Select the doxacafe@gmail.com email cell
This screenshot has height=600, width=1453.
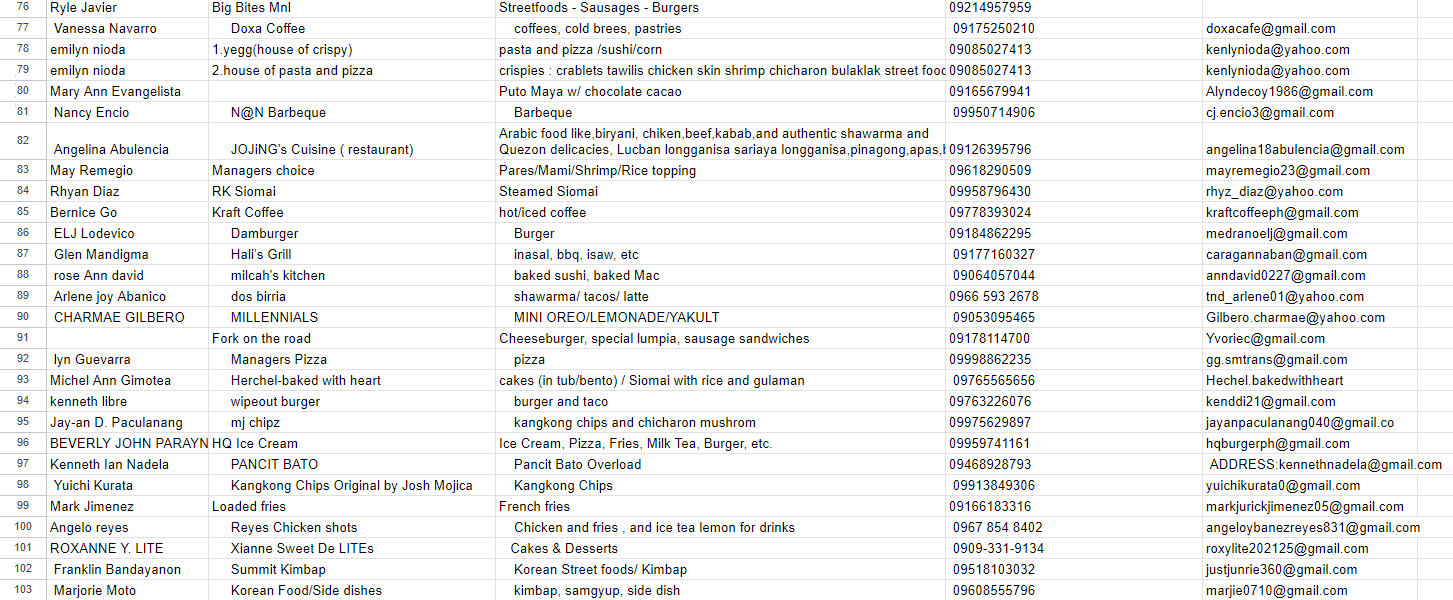click(x=1270, y=28)
